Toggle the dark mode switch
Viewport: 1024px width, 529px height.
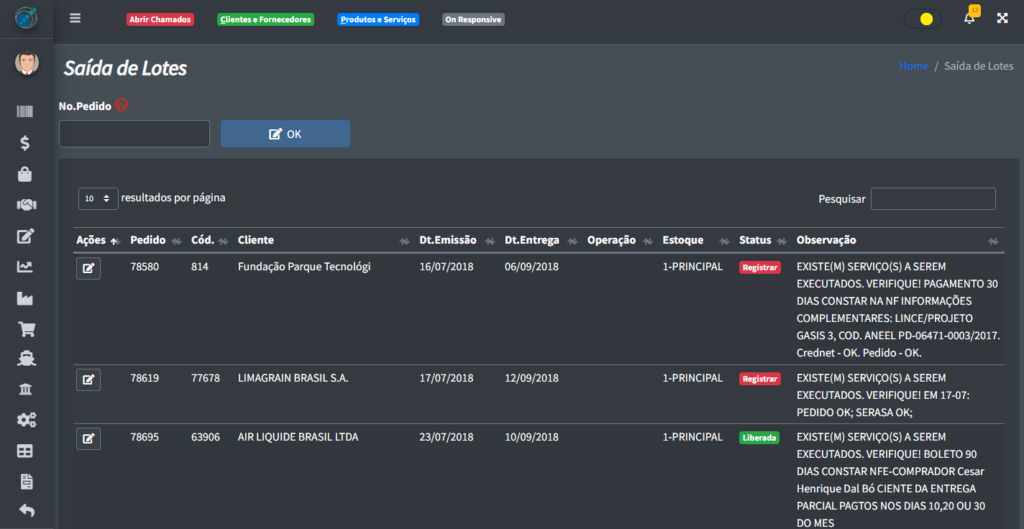point(922,19)
